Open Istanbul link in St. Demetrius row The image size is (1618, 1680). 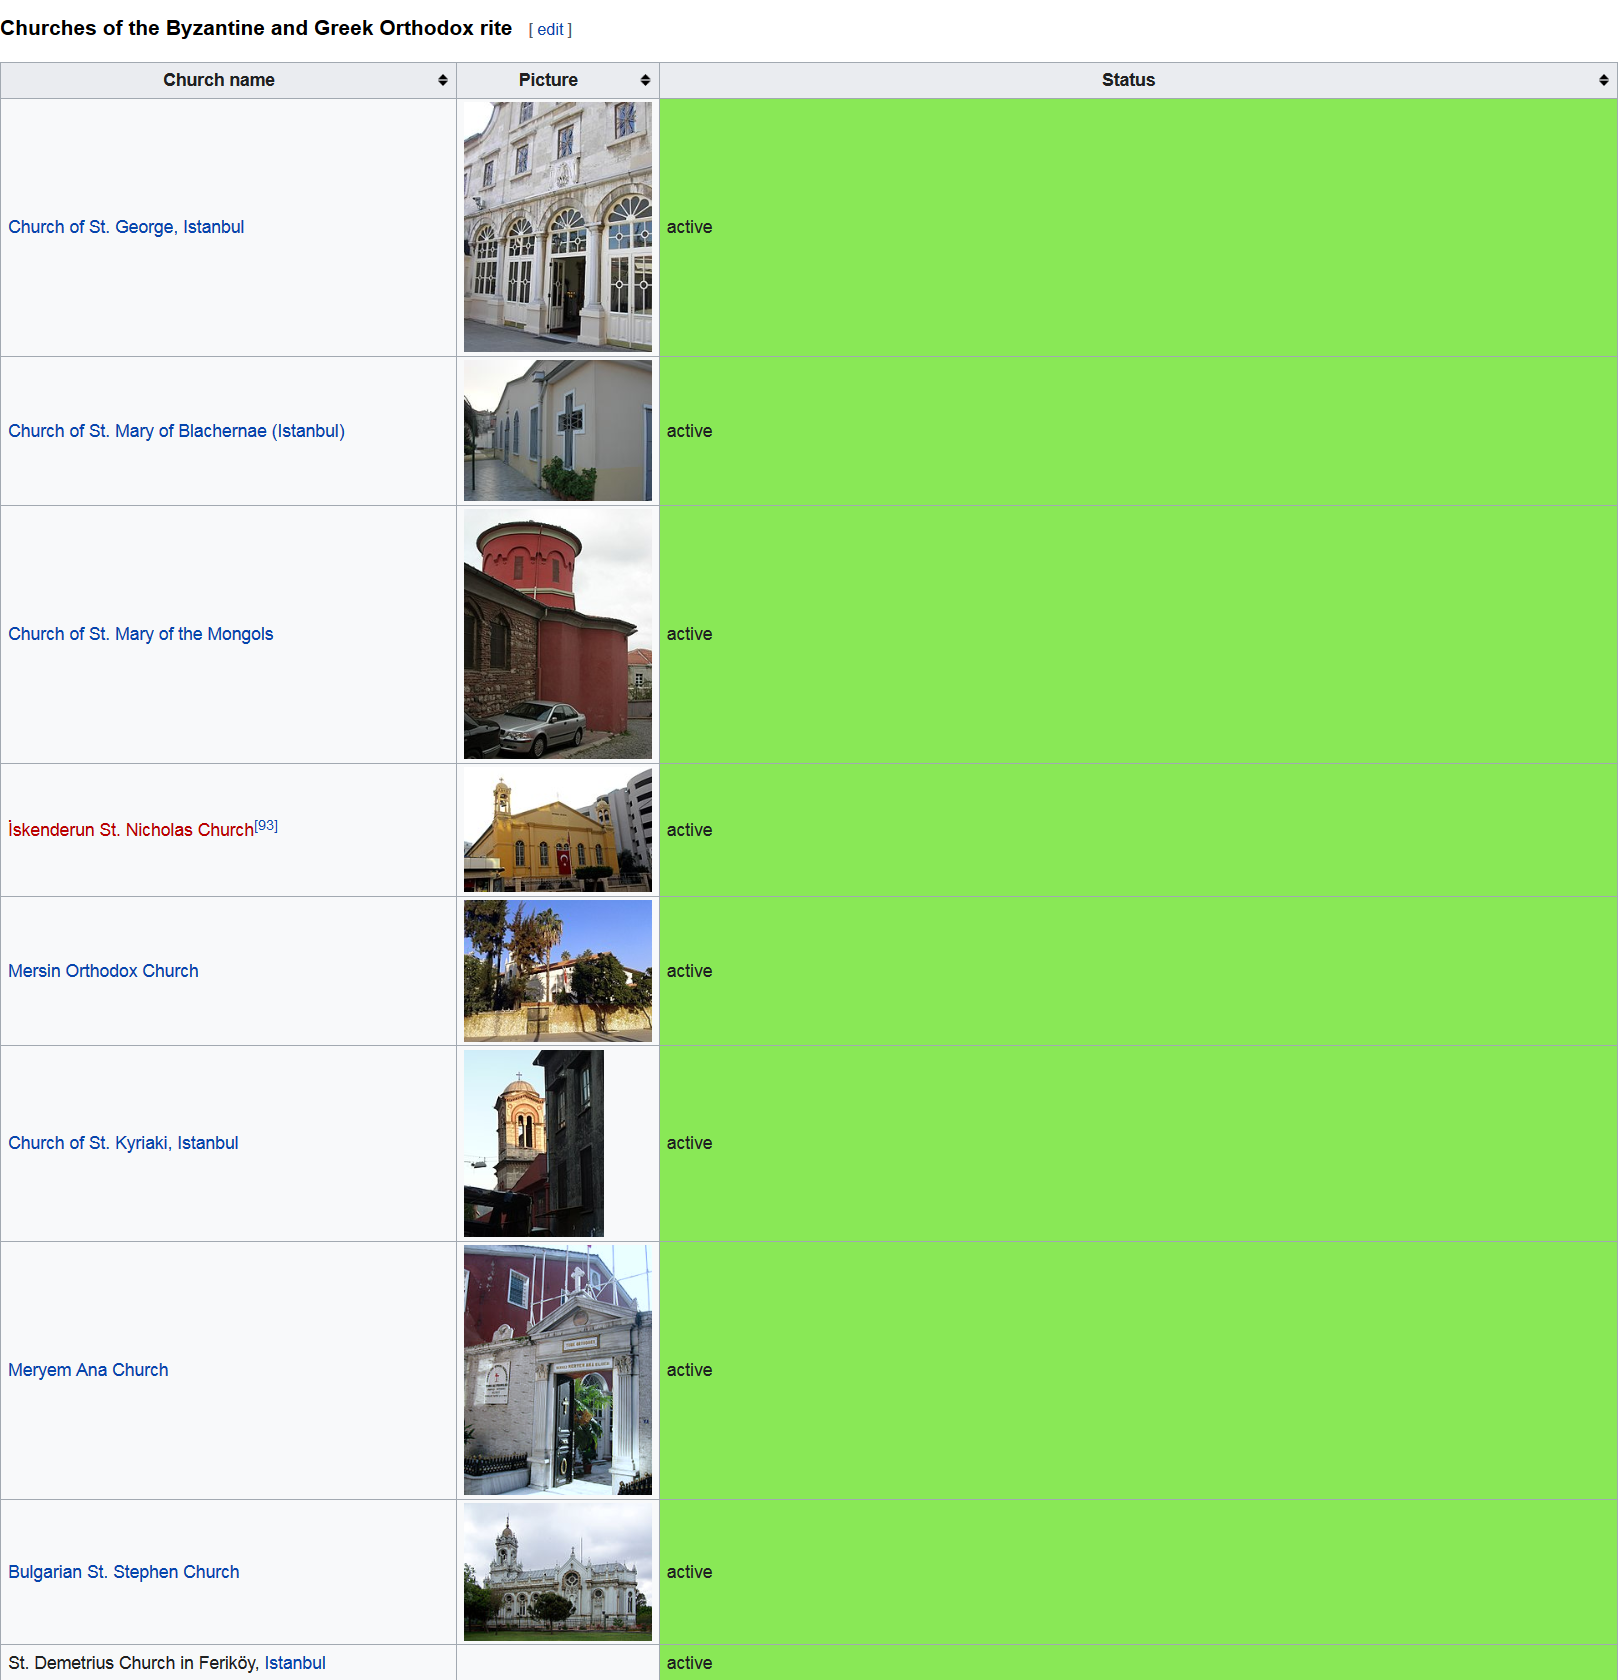point(295,1663)
